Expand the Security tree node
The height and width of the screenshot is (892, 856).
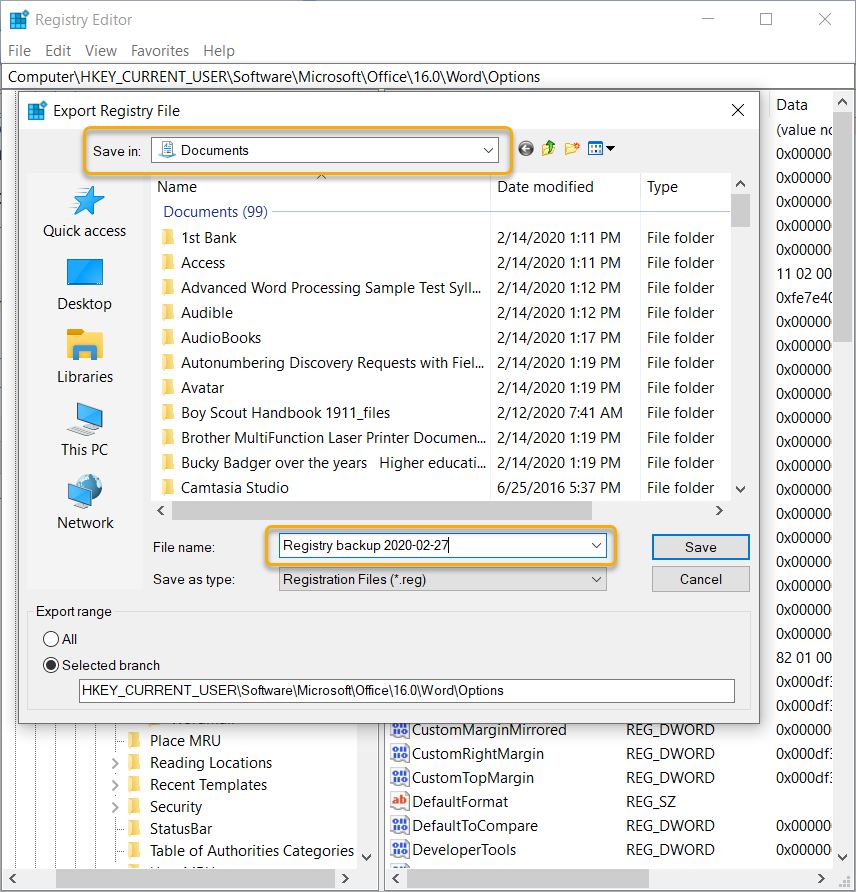tap(115, 807)
